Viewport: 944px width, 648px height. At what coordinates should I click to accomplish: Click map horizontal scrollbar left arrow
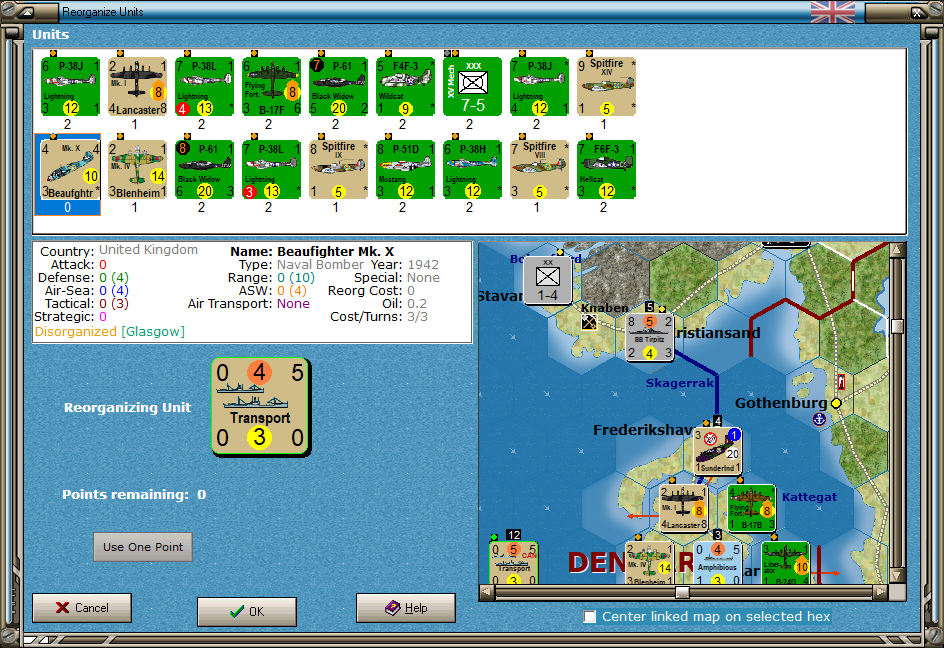click(486, 593)
